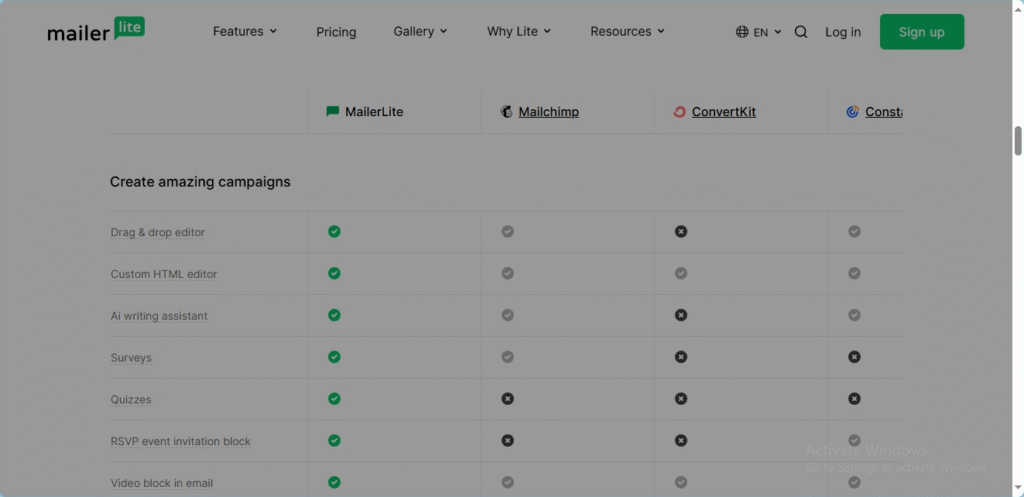Click the globe language icon
This screenshot has height=497, width=1024.
[x=742, y=32]
